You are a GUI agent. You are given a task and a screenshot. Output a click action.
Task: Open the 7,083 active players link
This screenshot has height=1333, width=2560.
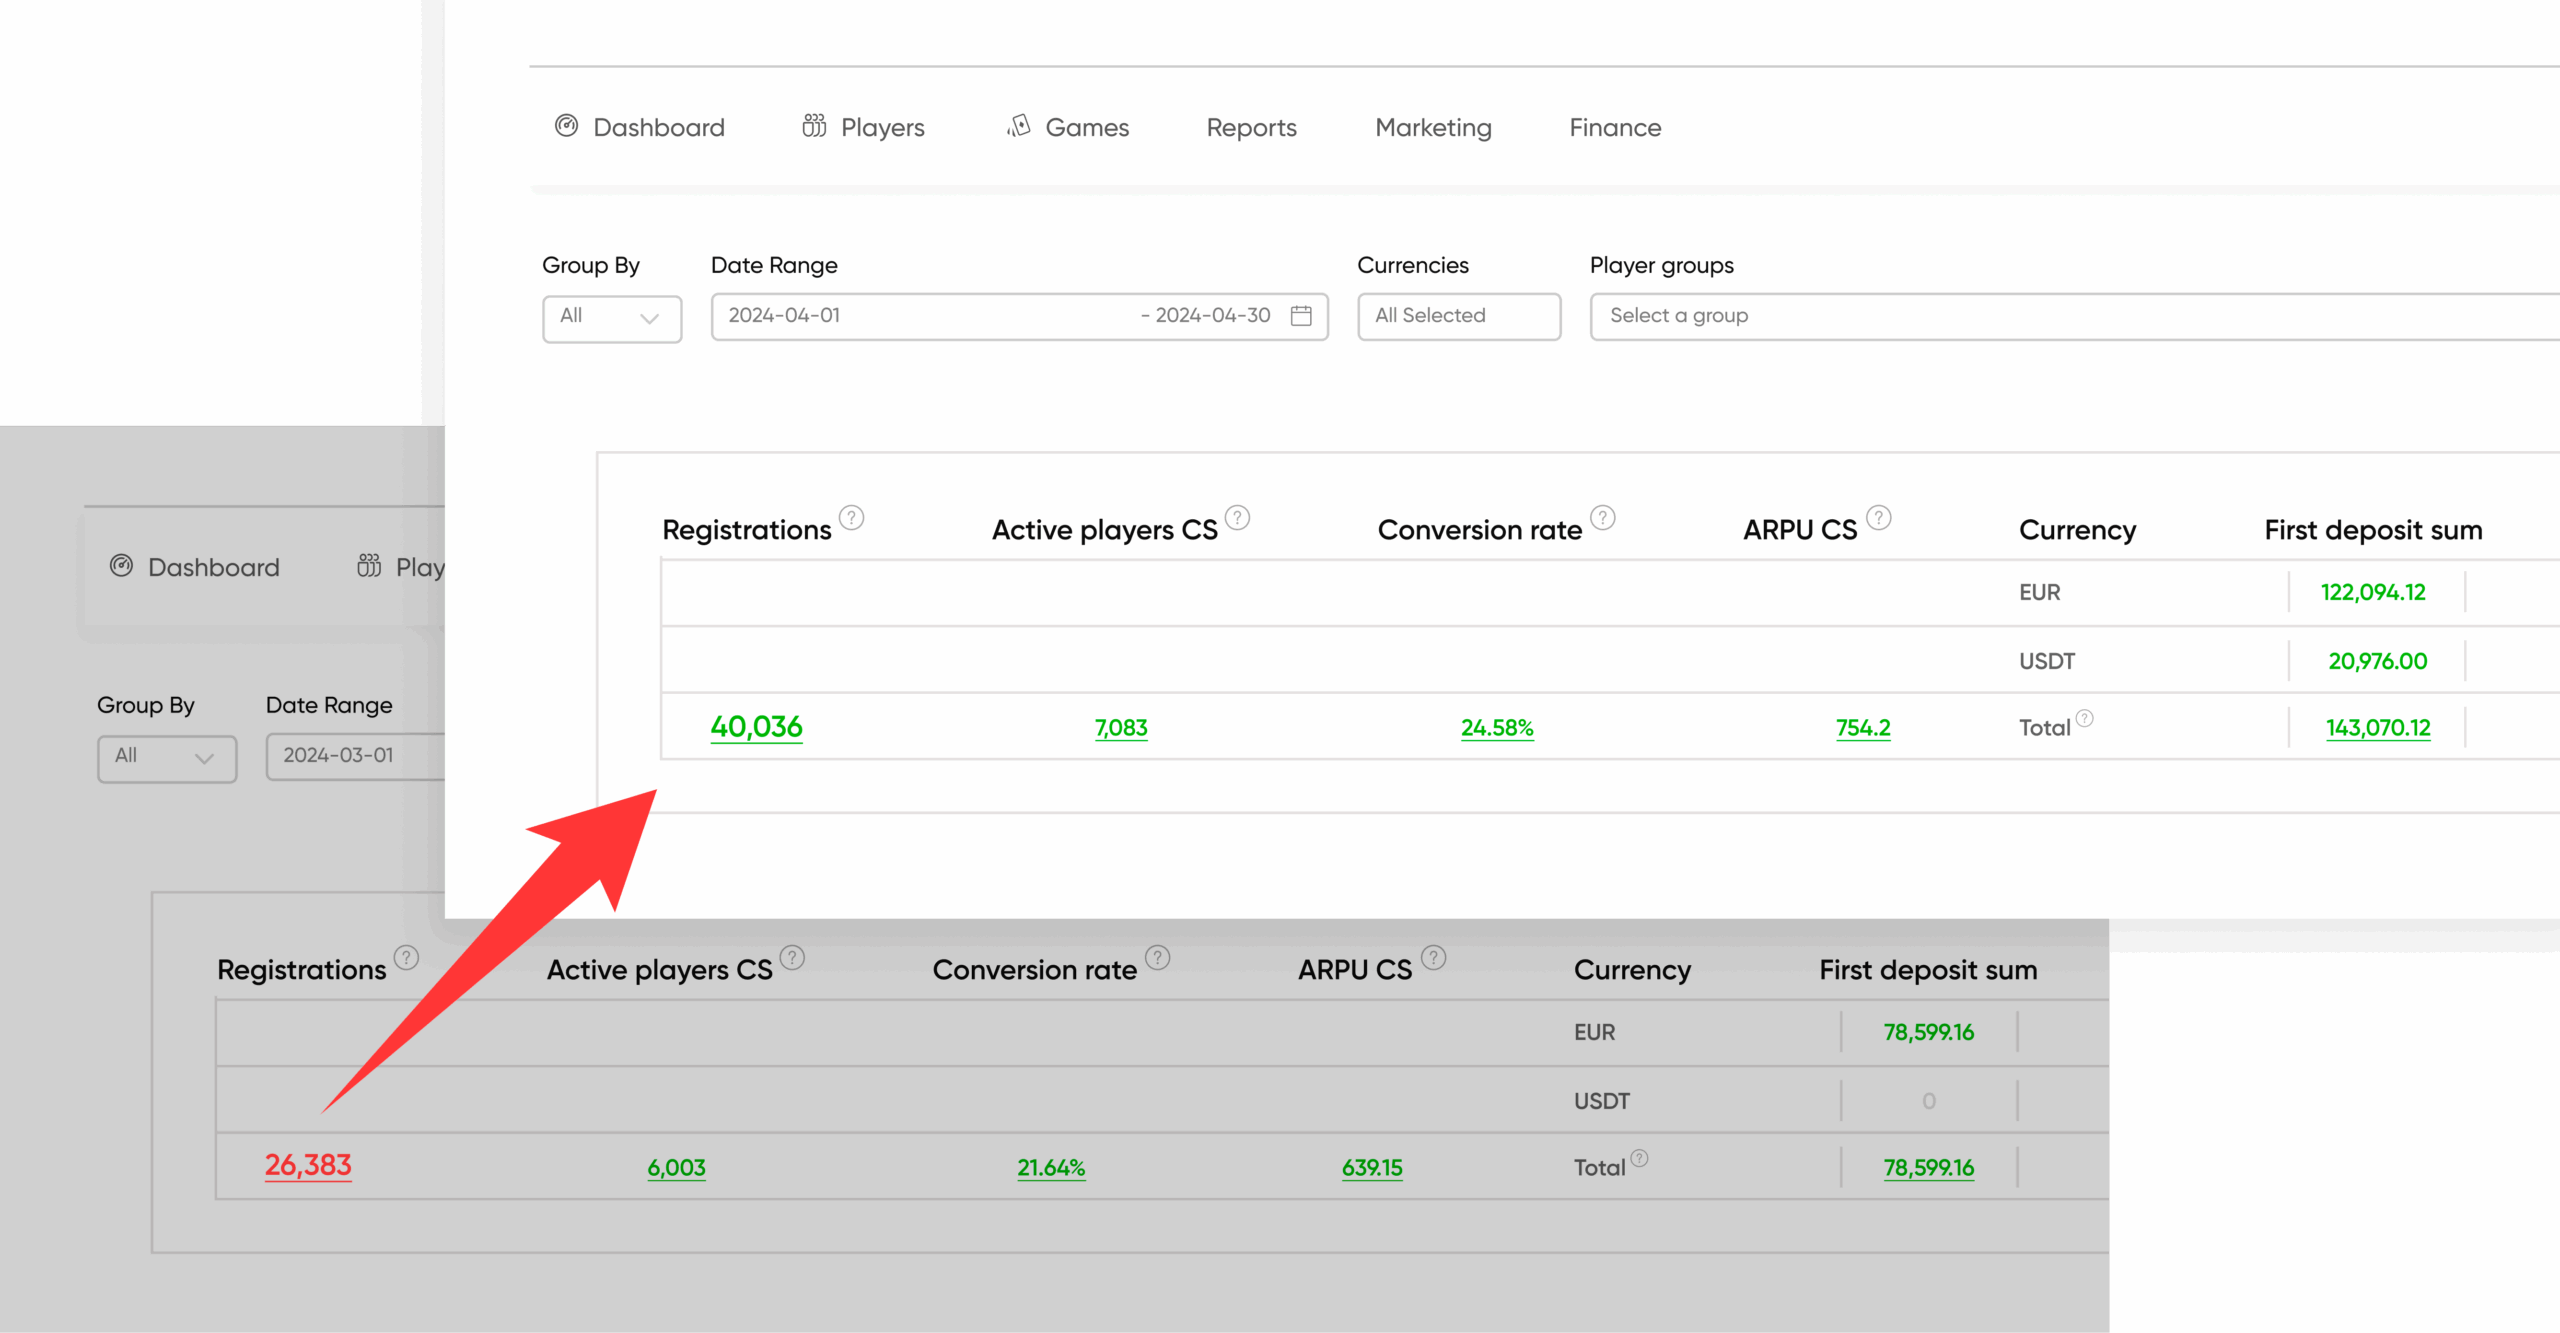pos(1120,728)
